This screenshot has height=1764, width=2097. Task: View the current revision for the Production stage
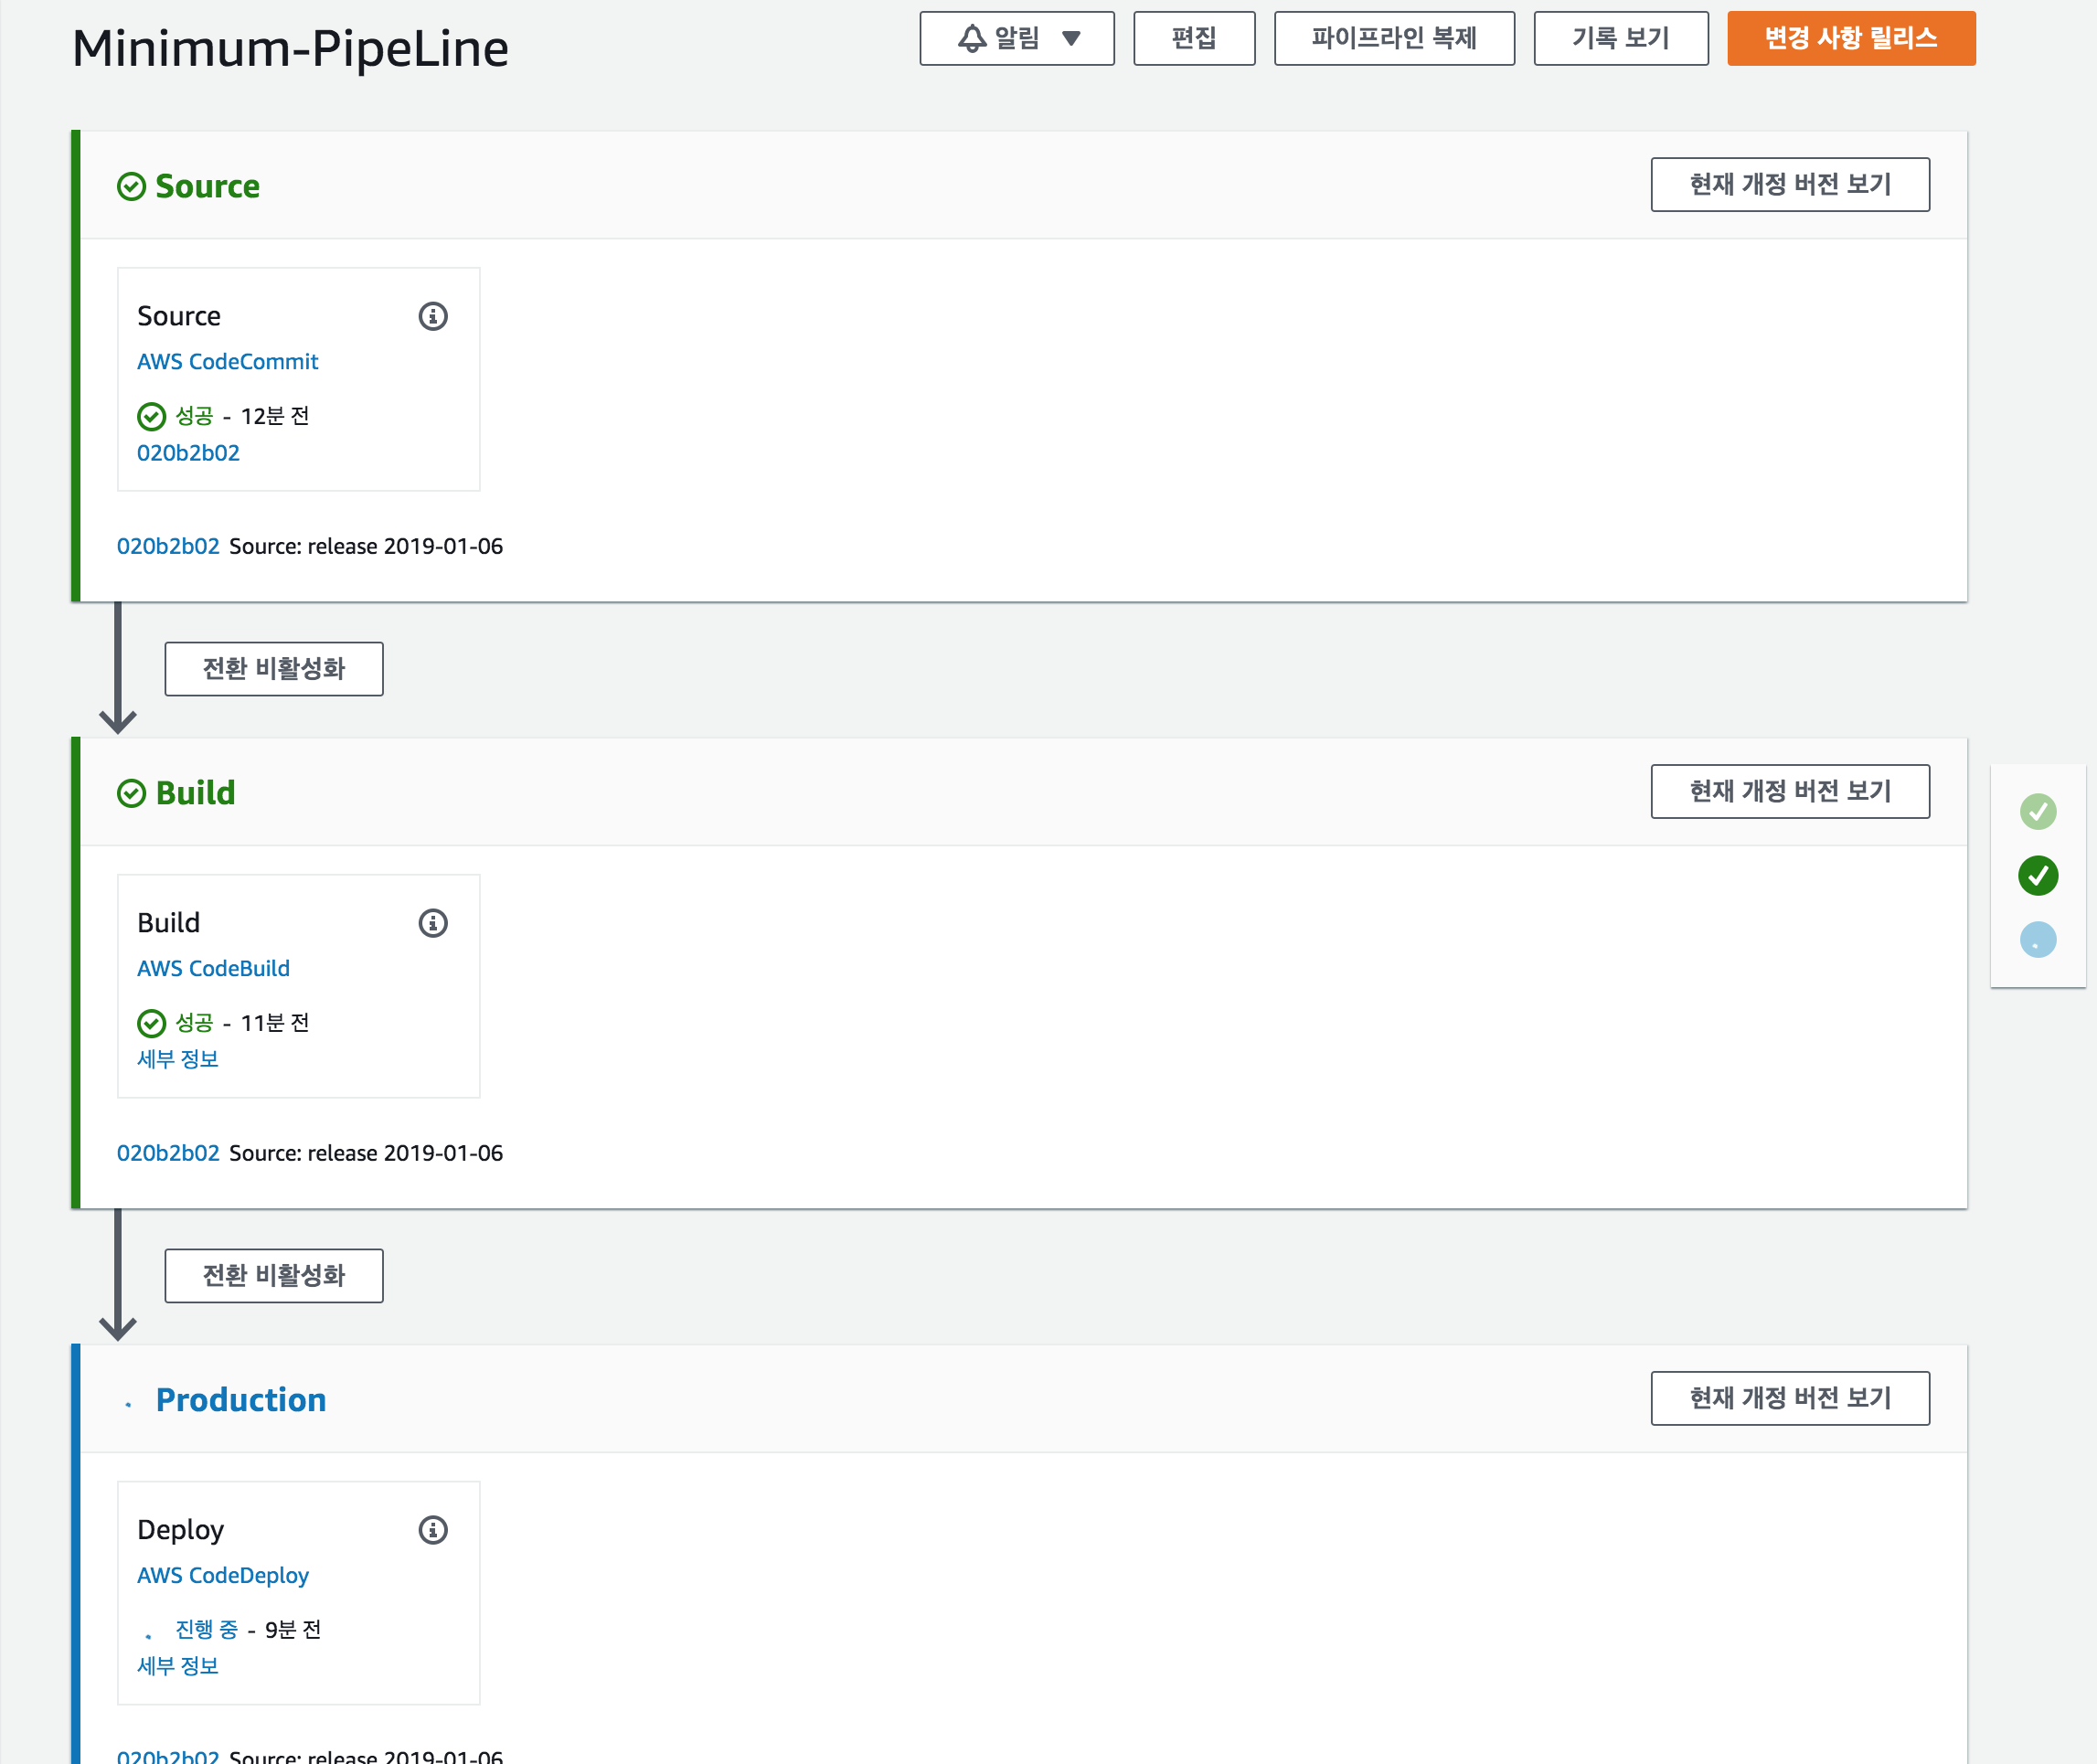click(1789, 1398)
